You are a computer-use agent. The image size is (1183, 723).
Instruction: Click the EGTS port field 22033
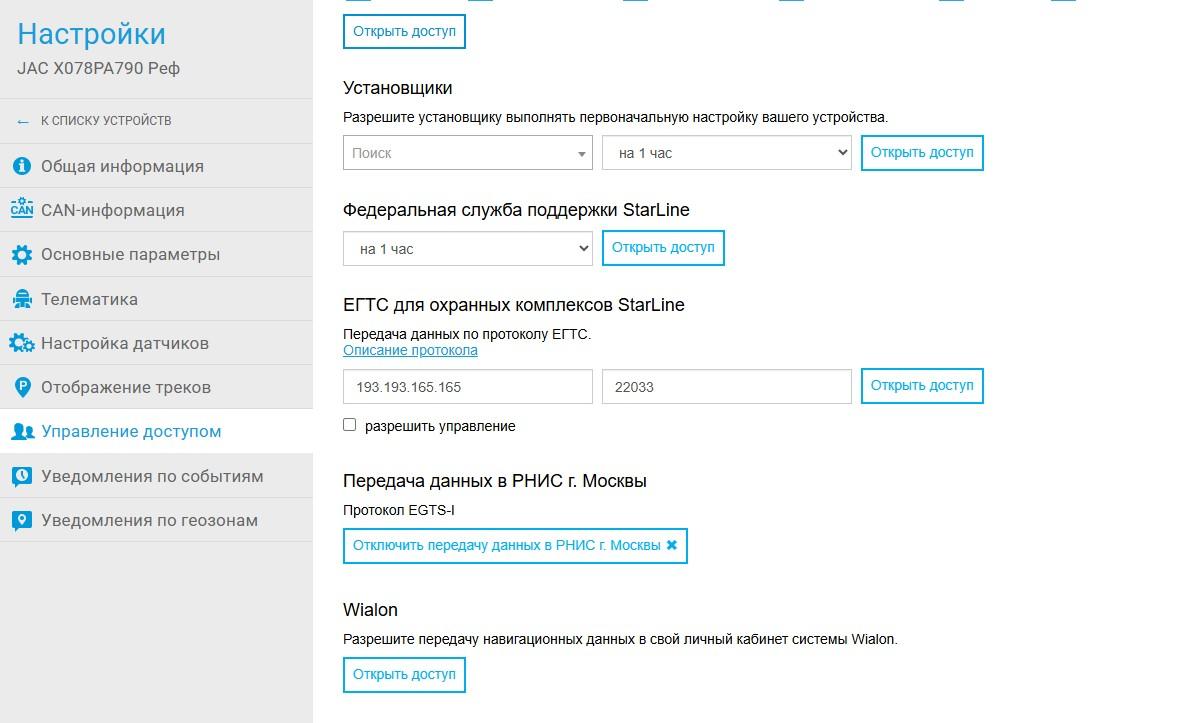click(x=726, y=386)
